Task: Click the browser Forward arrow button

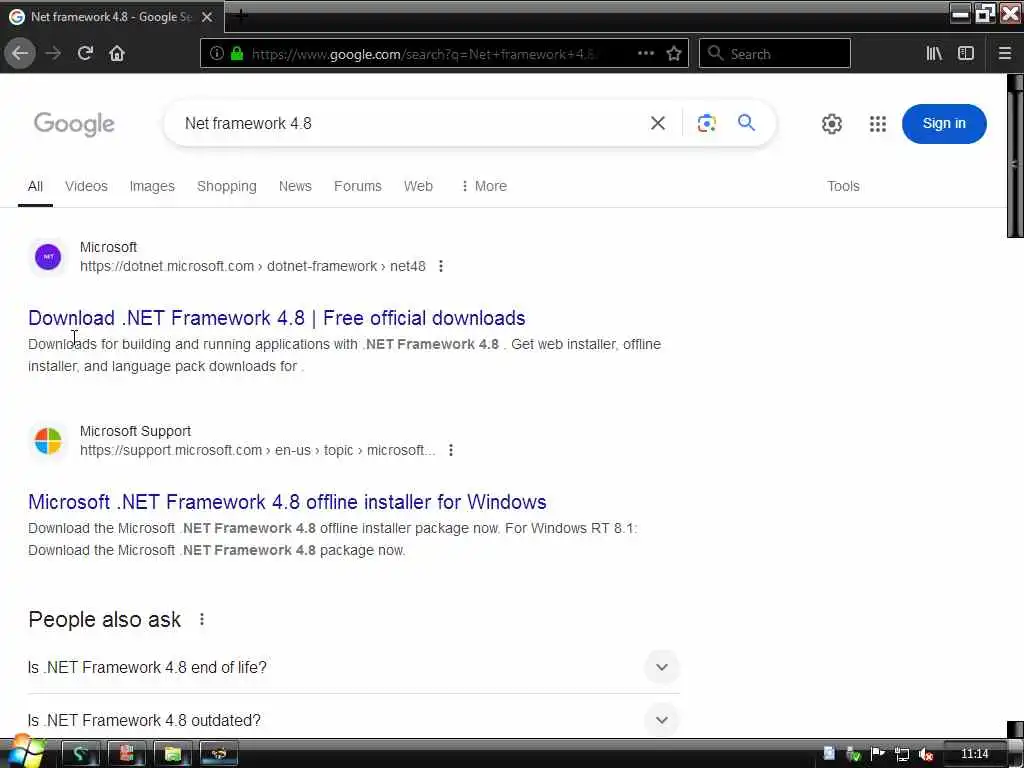Action: point(53,53)
